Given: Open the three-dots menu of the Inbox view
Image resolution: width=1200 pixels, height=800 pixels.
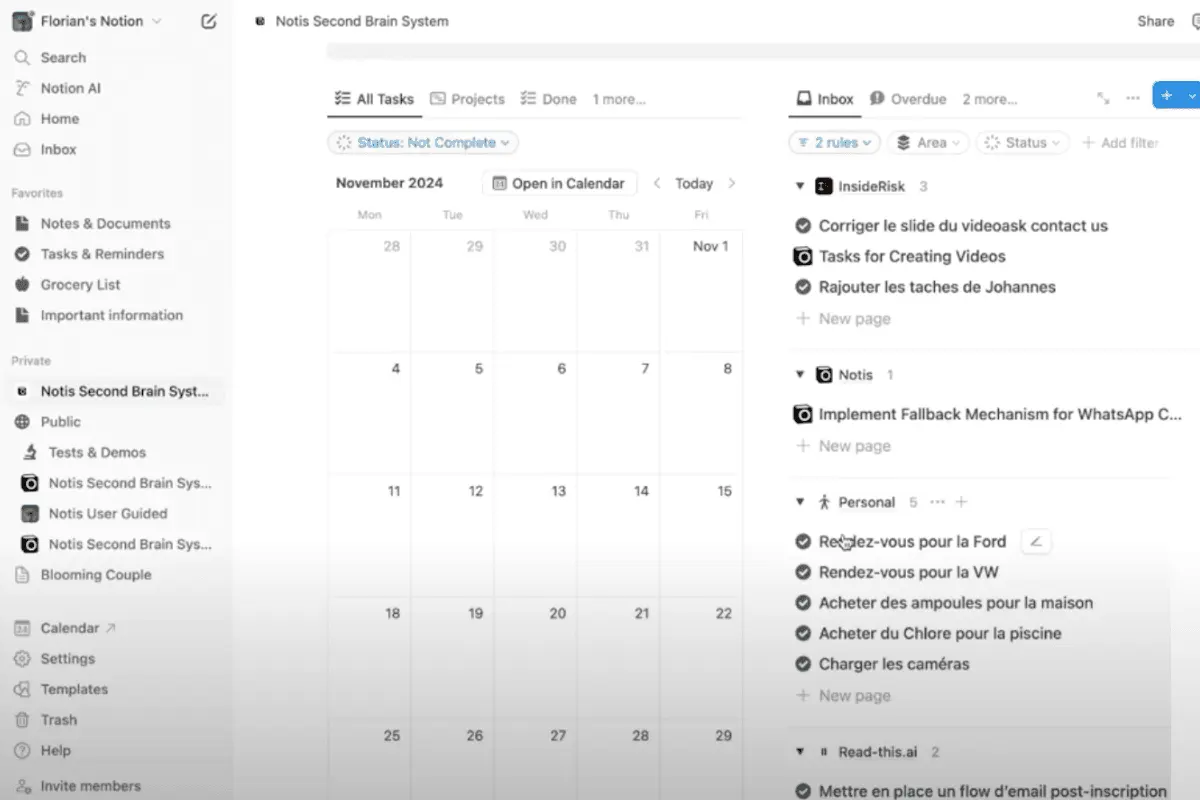Looking at the screenshot, I should pyautogui.click(x=1133, y=98).
